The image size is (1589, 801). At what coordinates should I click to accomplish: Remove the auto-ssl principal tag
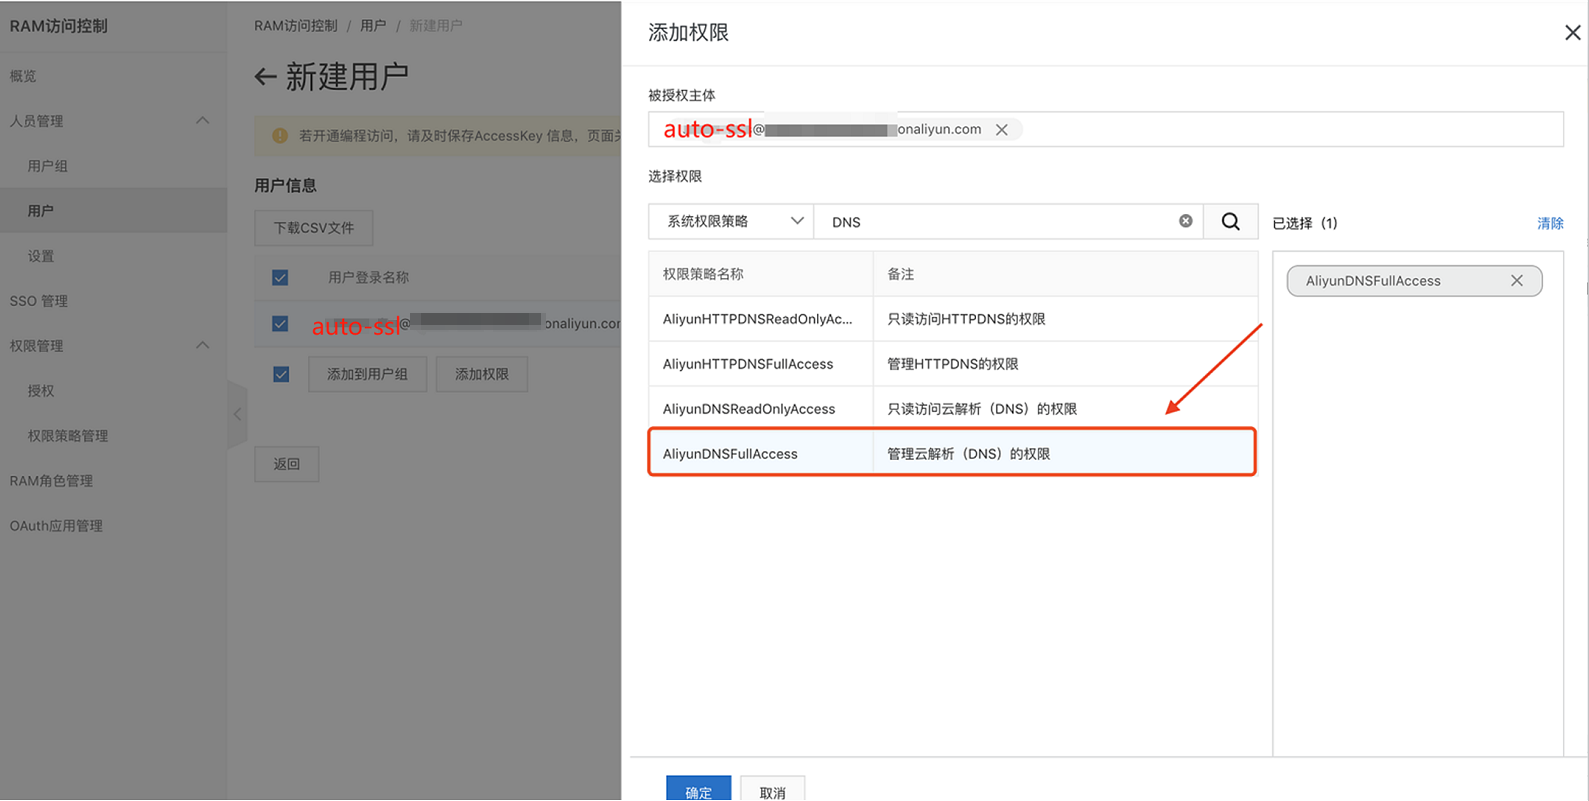click(1001, 130)
